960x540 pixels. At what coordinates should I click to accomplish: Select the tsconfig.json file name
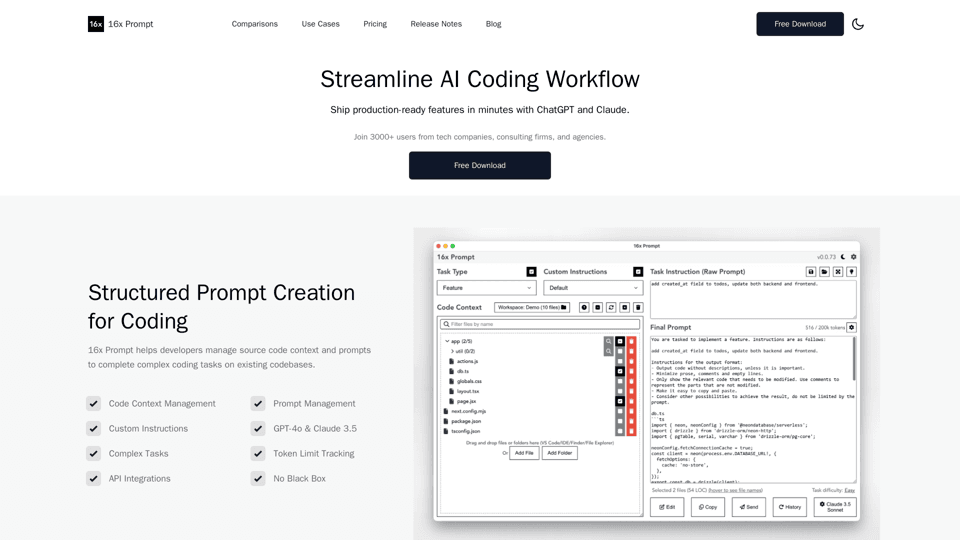[x=465, y=431]
